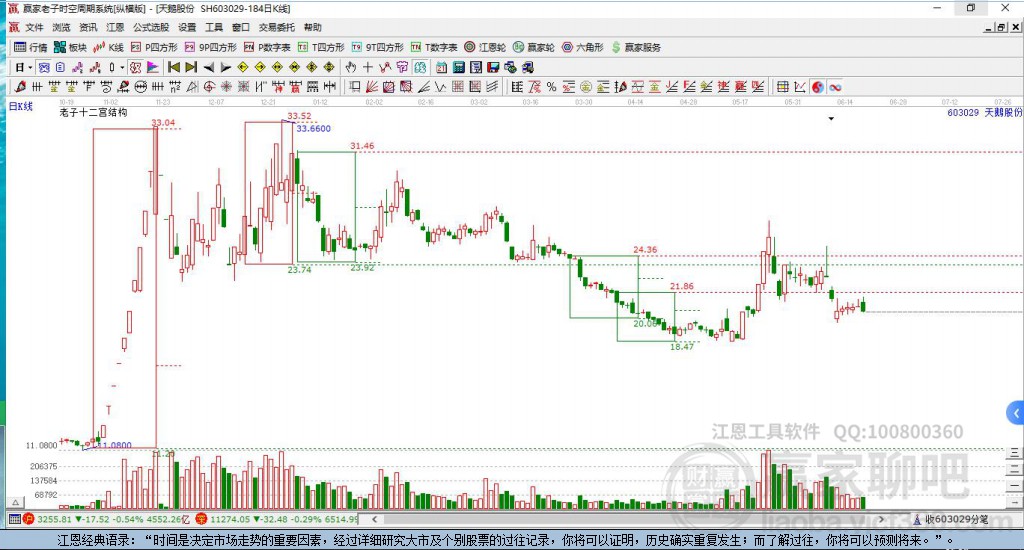Select the zigzag wave line icon

(441, 87)
